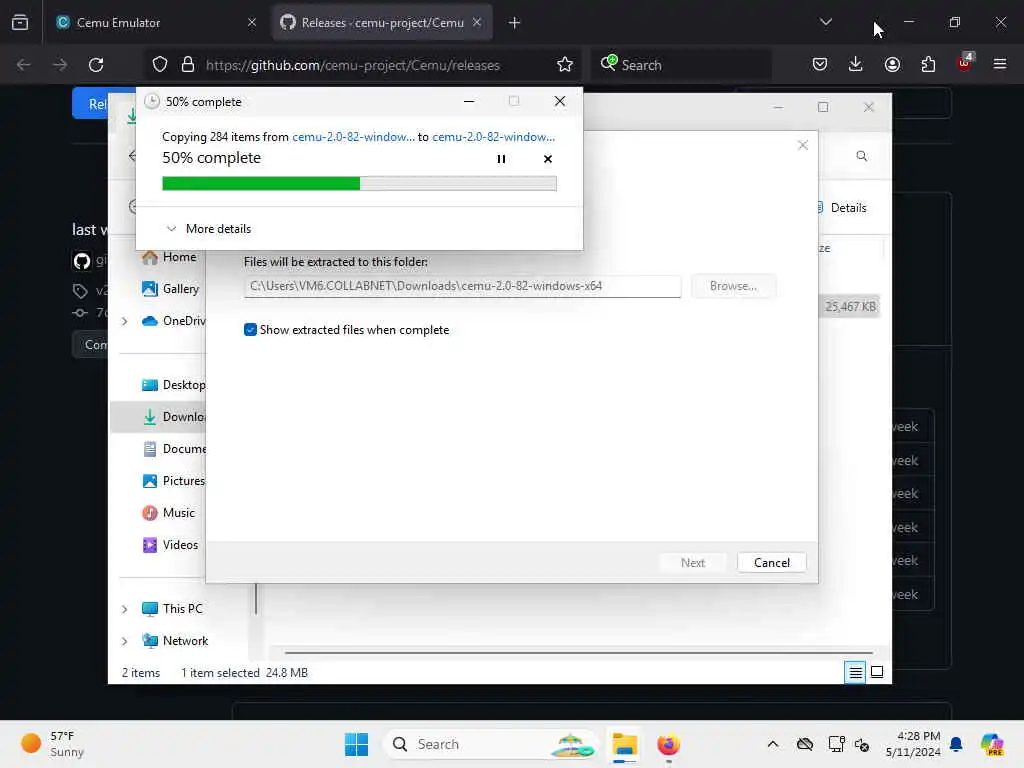
Task: Close the Cemu Emulator tab
Action: [x=252, y=23]
